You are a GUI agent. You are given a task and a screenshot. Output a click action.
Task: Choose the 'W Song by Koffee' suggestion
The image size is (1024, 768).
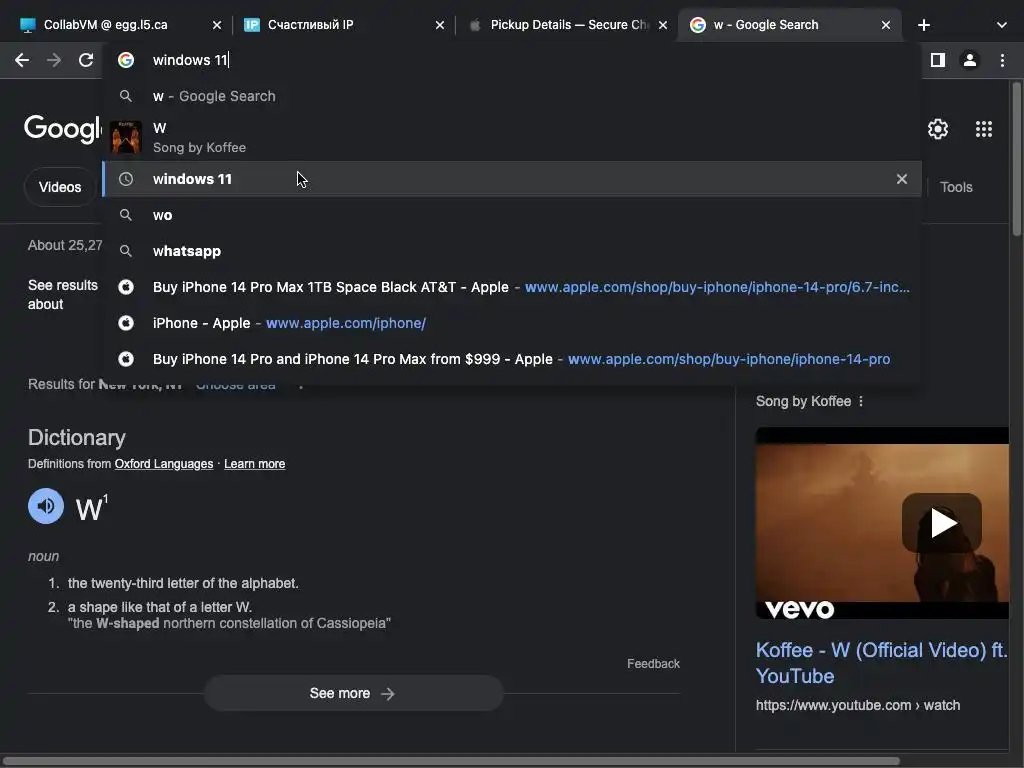point(512,137)
